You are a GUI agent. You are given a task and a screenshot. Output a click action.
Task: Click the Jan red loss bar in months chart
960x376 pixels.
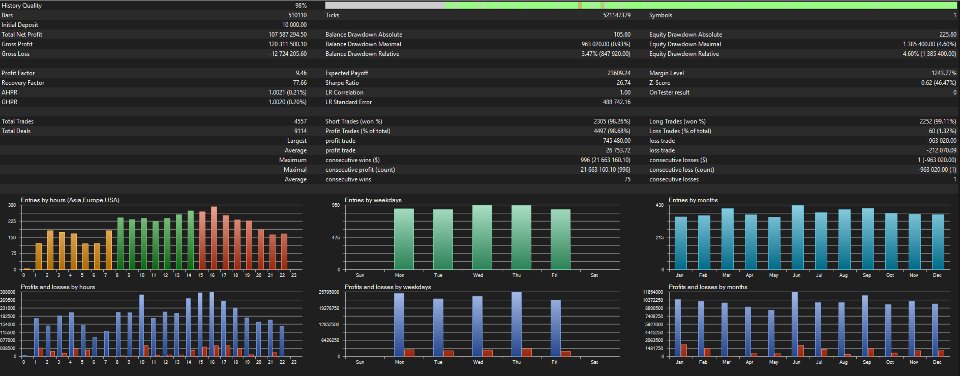(x=684, y=350)
